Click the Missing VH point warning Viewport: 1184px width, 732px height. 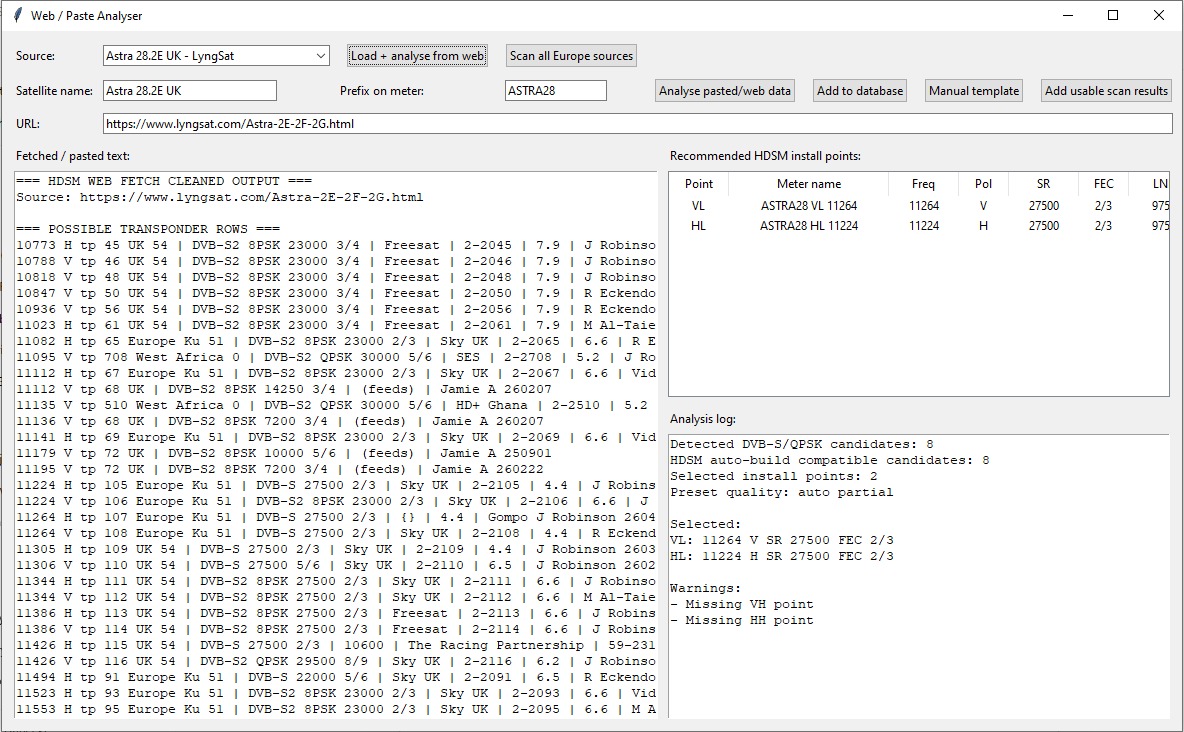(742, 604)
